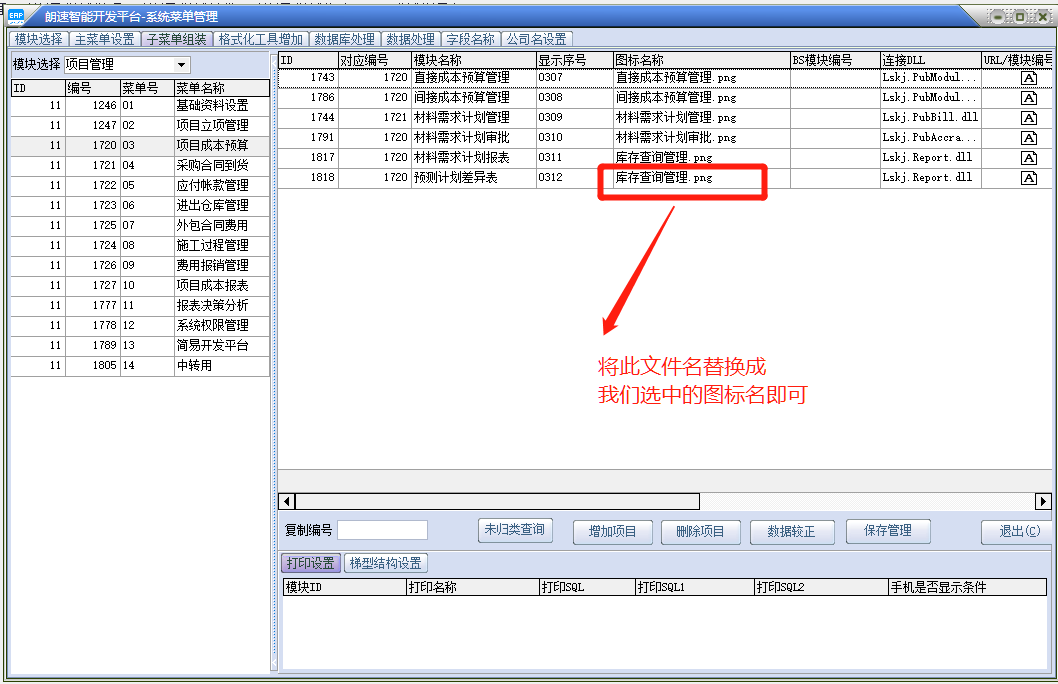Open the 模块选择 dropdown list
This screenshot has height=684, width=1058.
pos(181,65)
